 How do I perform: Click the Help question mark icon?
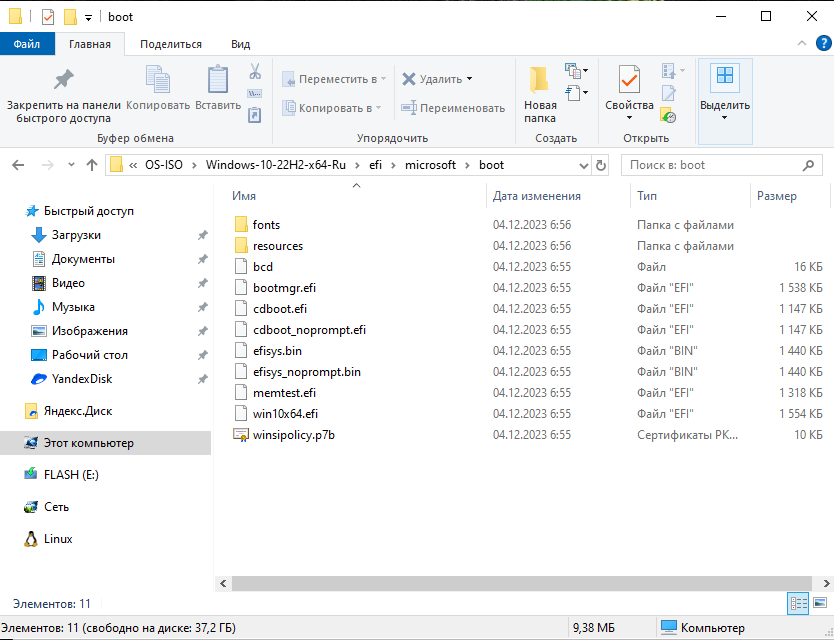point(820,44)
